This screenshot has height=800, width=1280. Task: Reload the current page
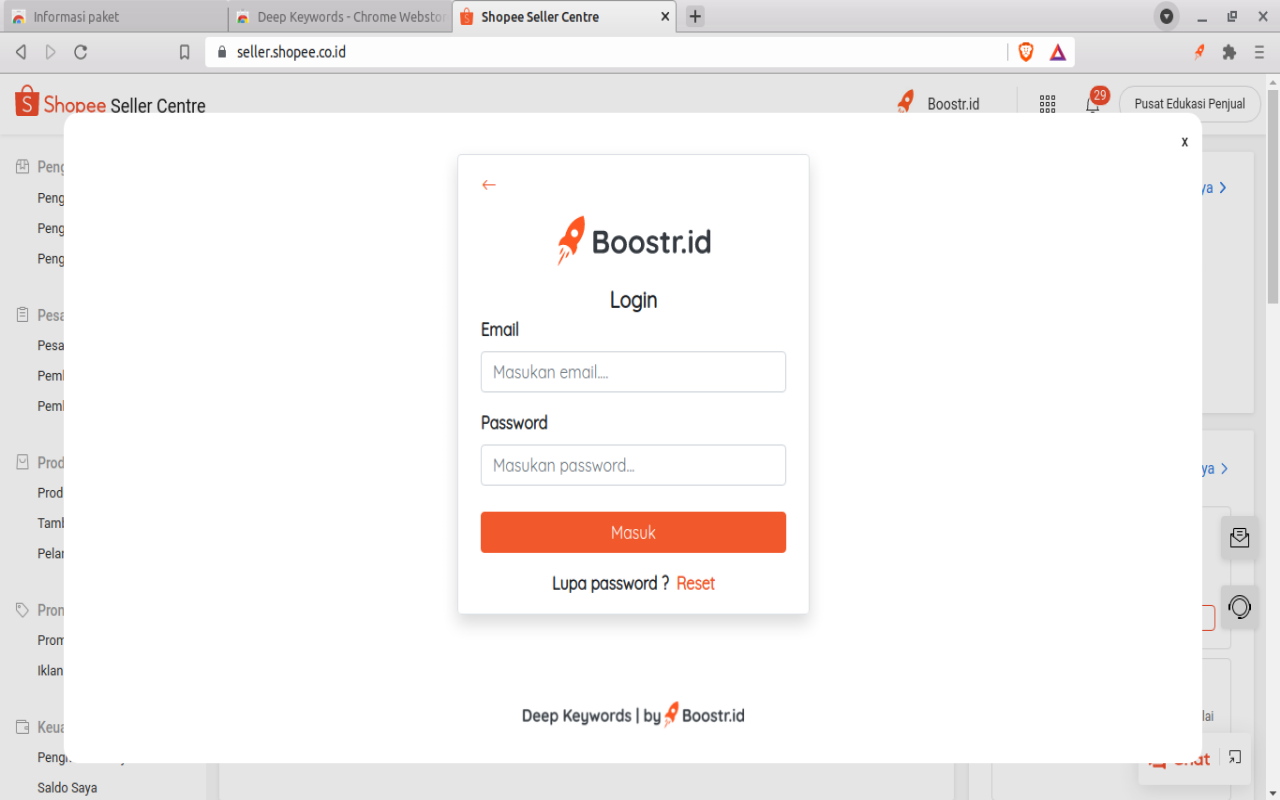point(81,52)
